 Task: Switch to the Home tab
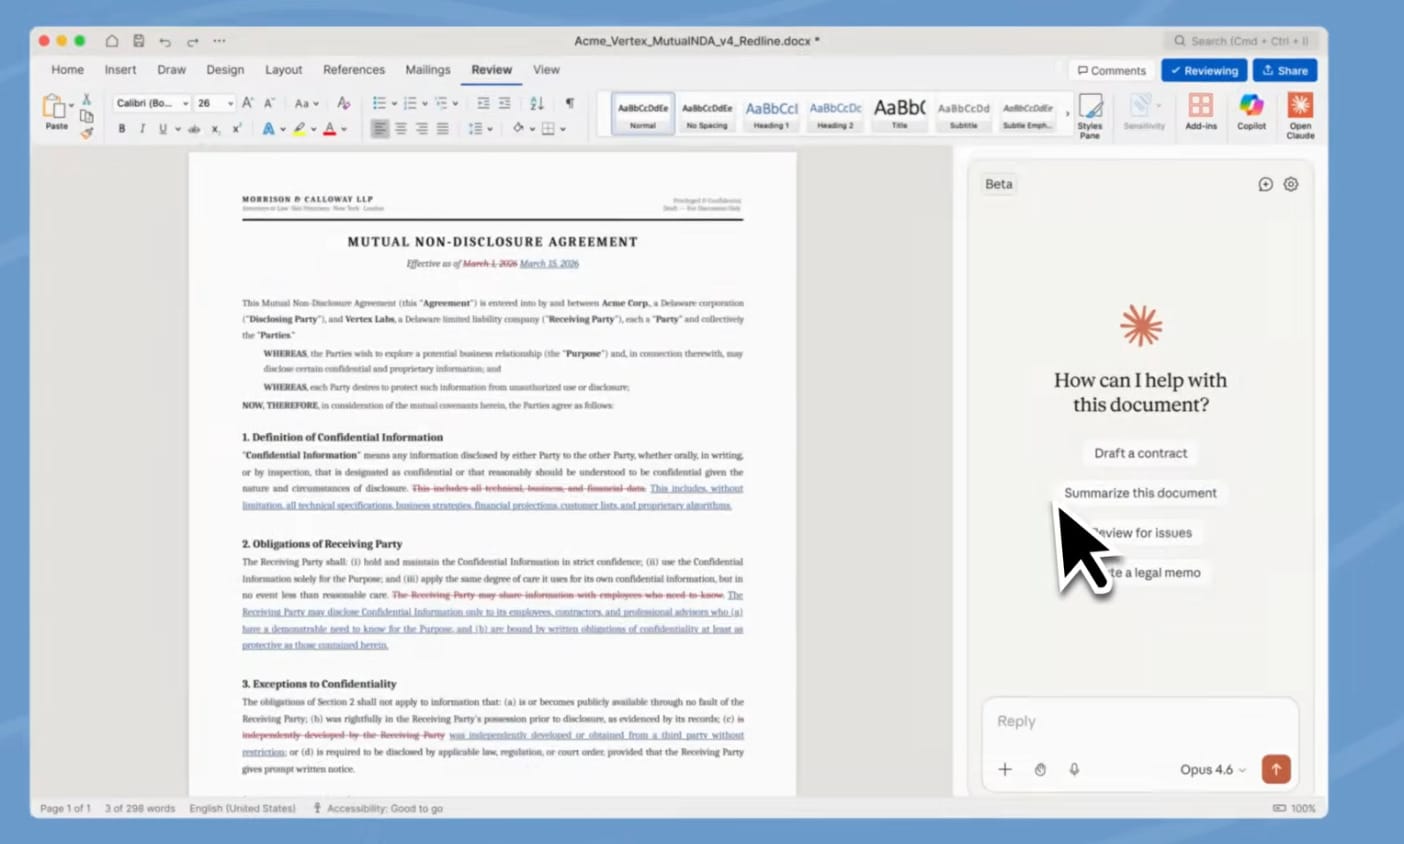pyautogui.click(x=68, y=70)
